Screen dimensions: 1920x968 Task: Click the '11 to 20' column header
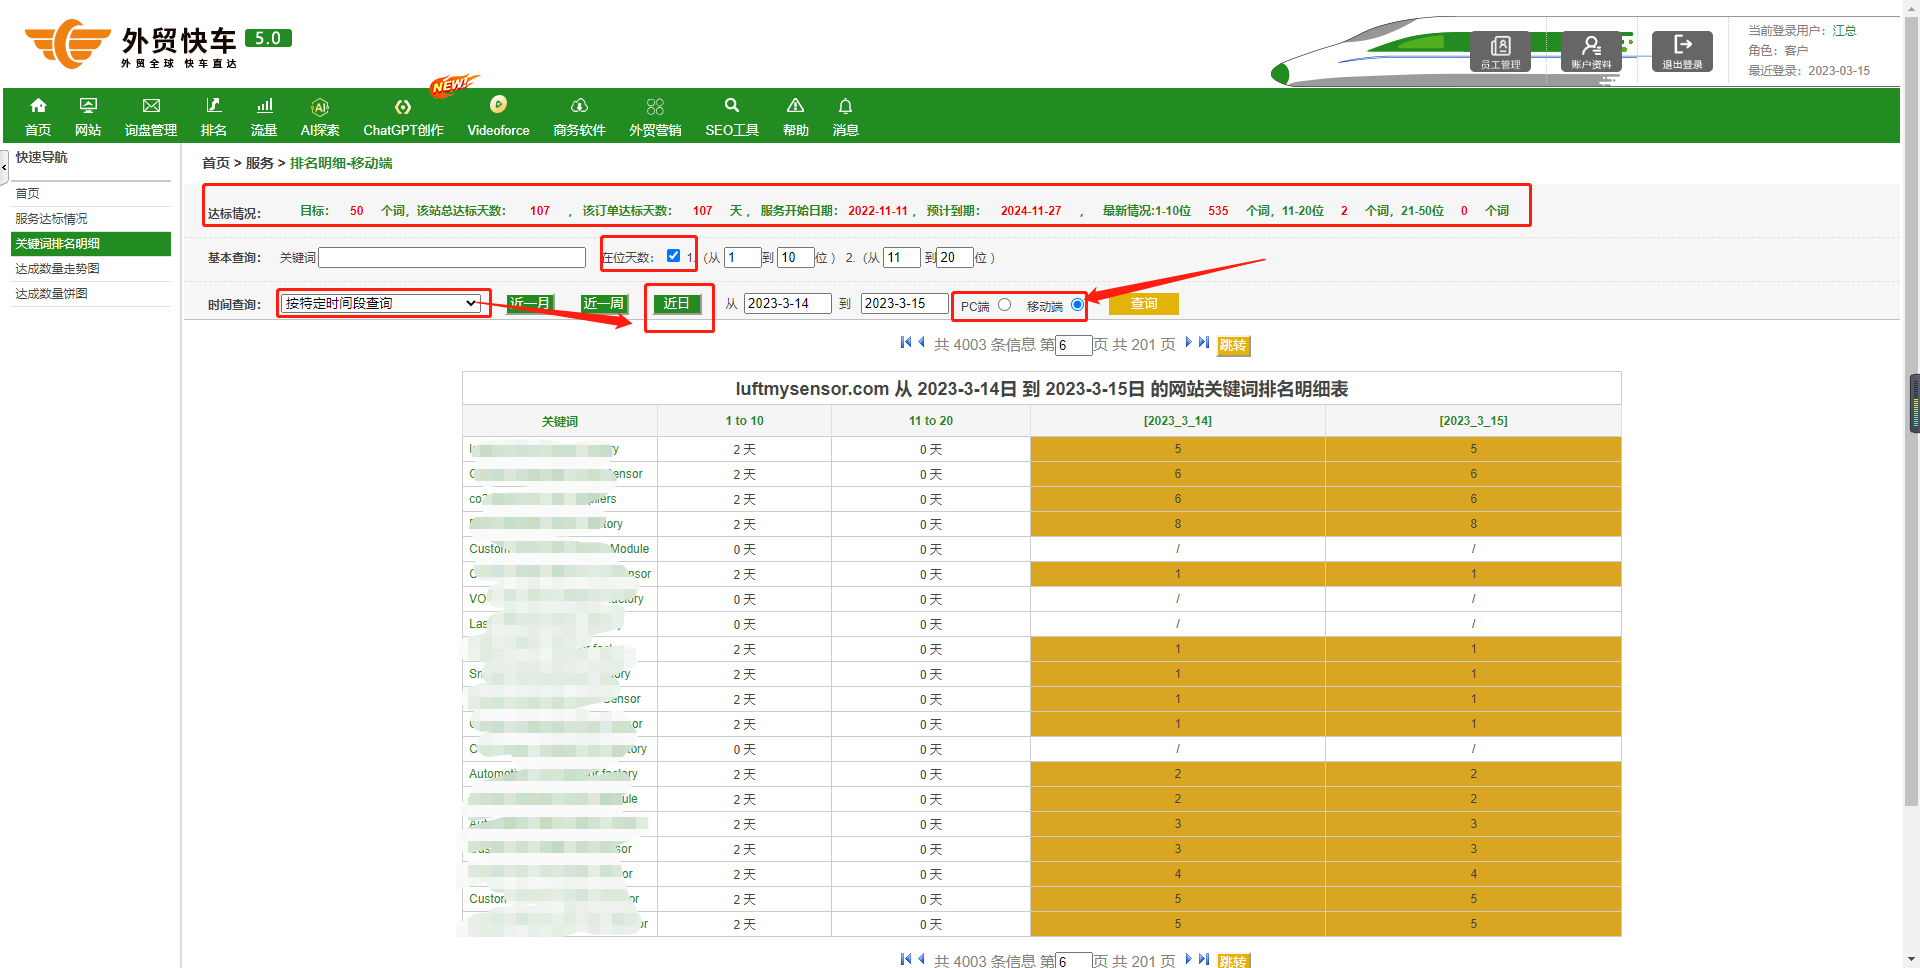tap(931, 421)
